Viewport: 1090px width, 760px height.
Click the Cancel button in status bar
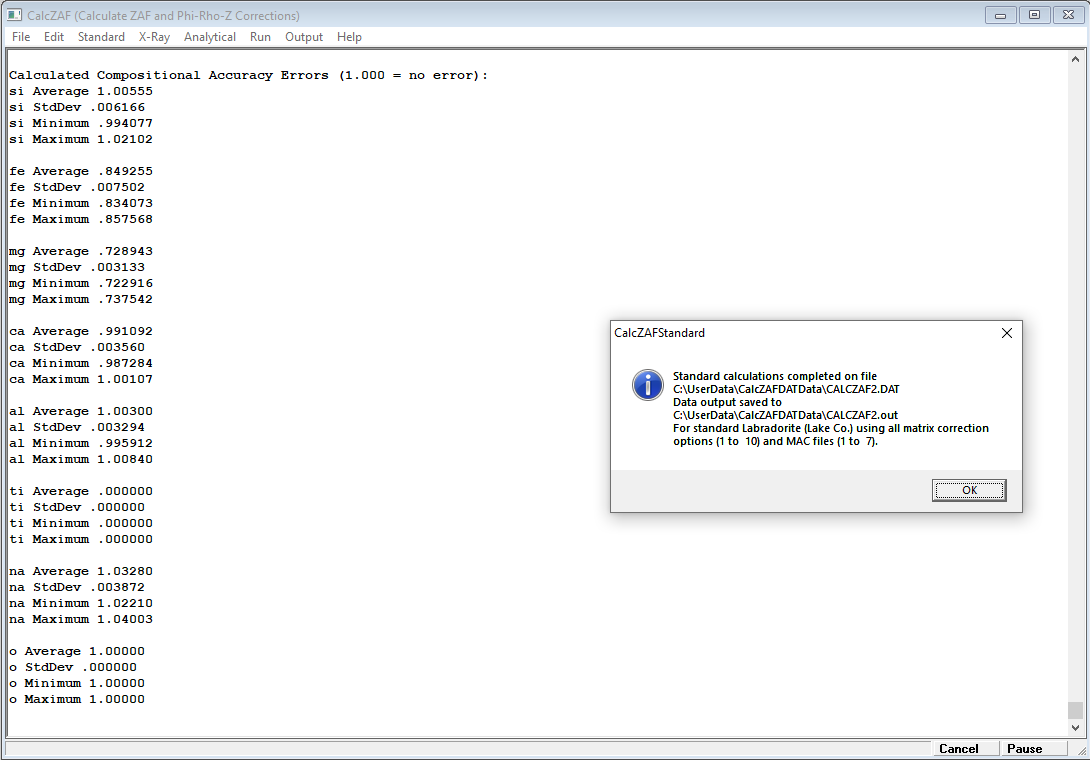(958, 748)
